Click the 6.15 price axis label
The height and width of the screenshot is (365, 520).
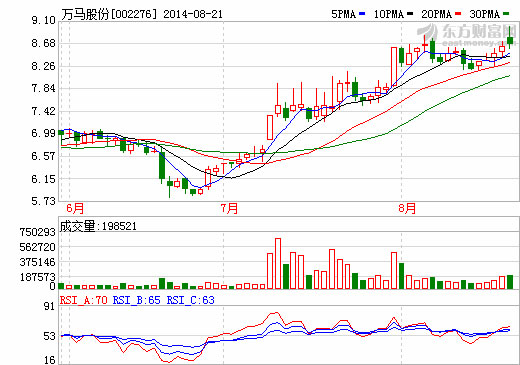pos(43,179)
